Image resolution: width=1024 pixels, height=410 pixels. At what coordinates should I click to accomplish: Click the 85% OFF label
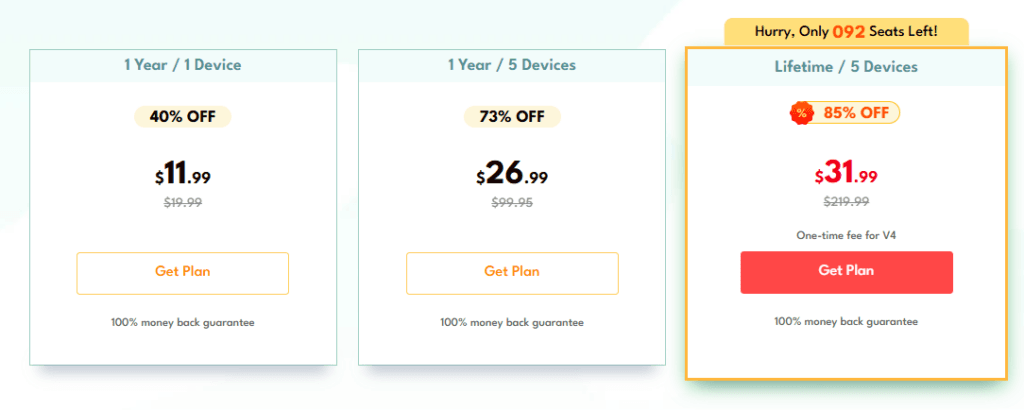[856, 113]
